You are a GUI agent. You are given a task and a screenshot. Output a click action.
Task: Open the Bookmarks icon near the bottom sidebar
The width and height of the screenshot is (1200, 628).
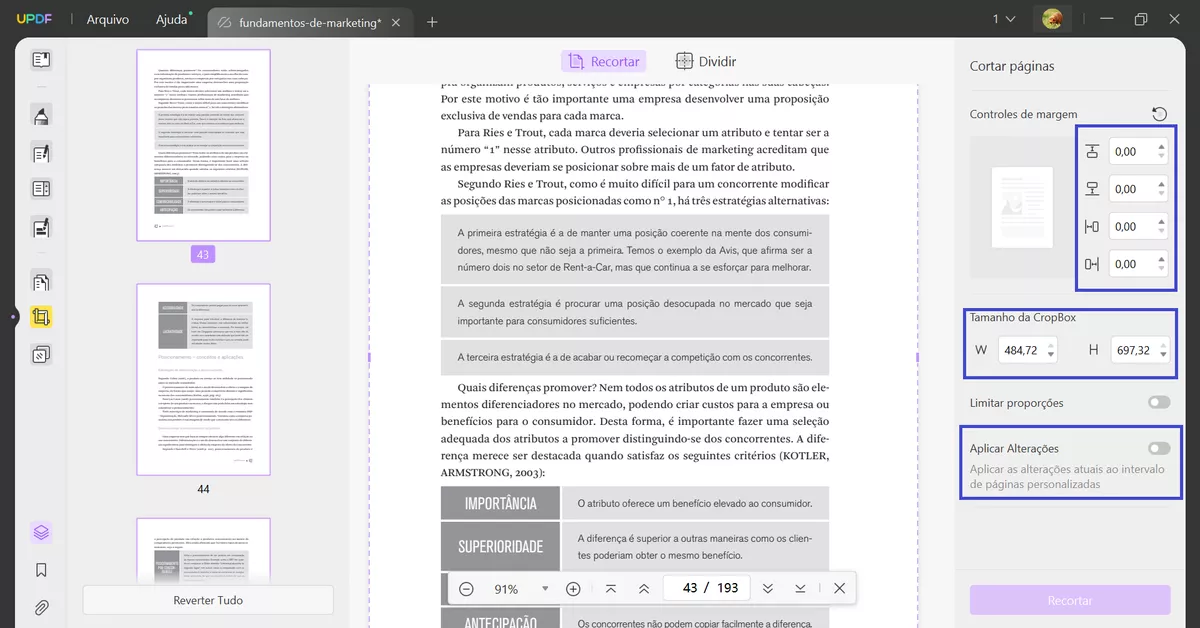(40, 569)
